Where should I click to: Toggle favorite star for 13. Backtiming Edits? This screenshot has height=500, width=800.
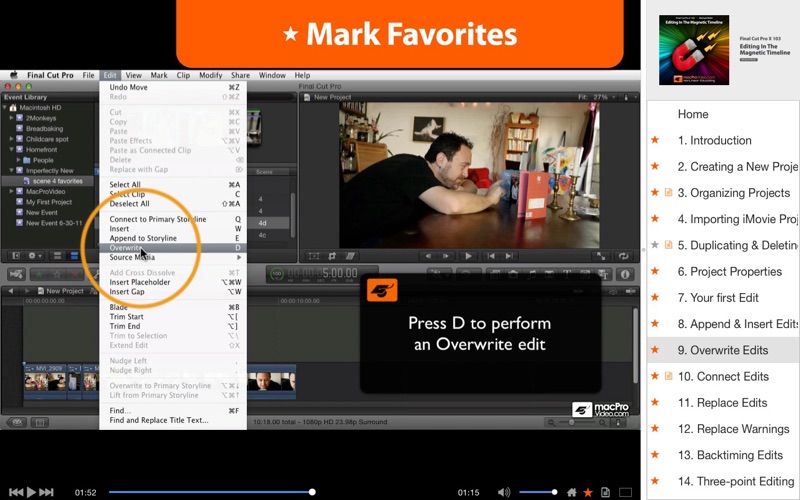[655, 455]
